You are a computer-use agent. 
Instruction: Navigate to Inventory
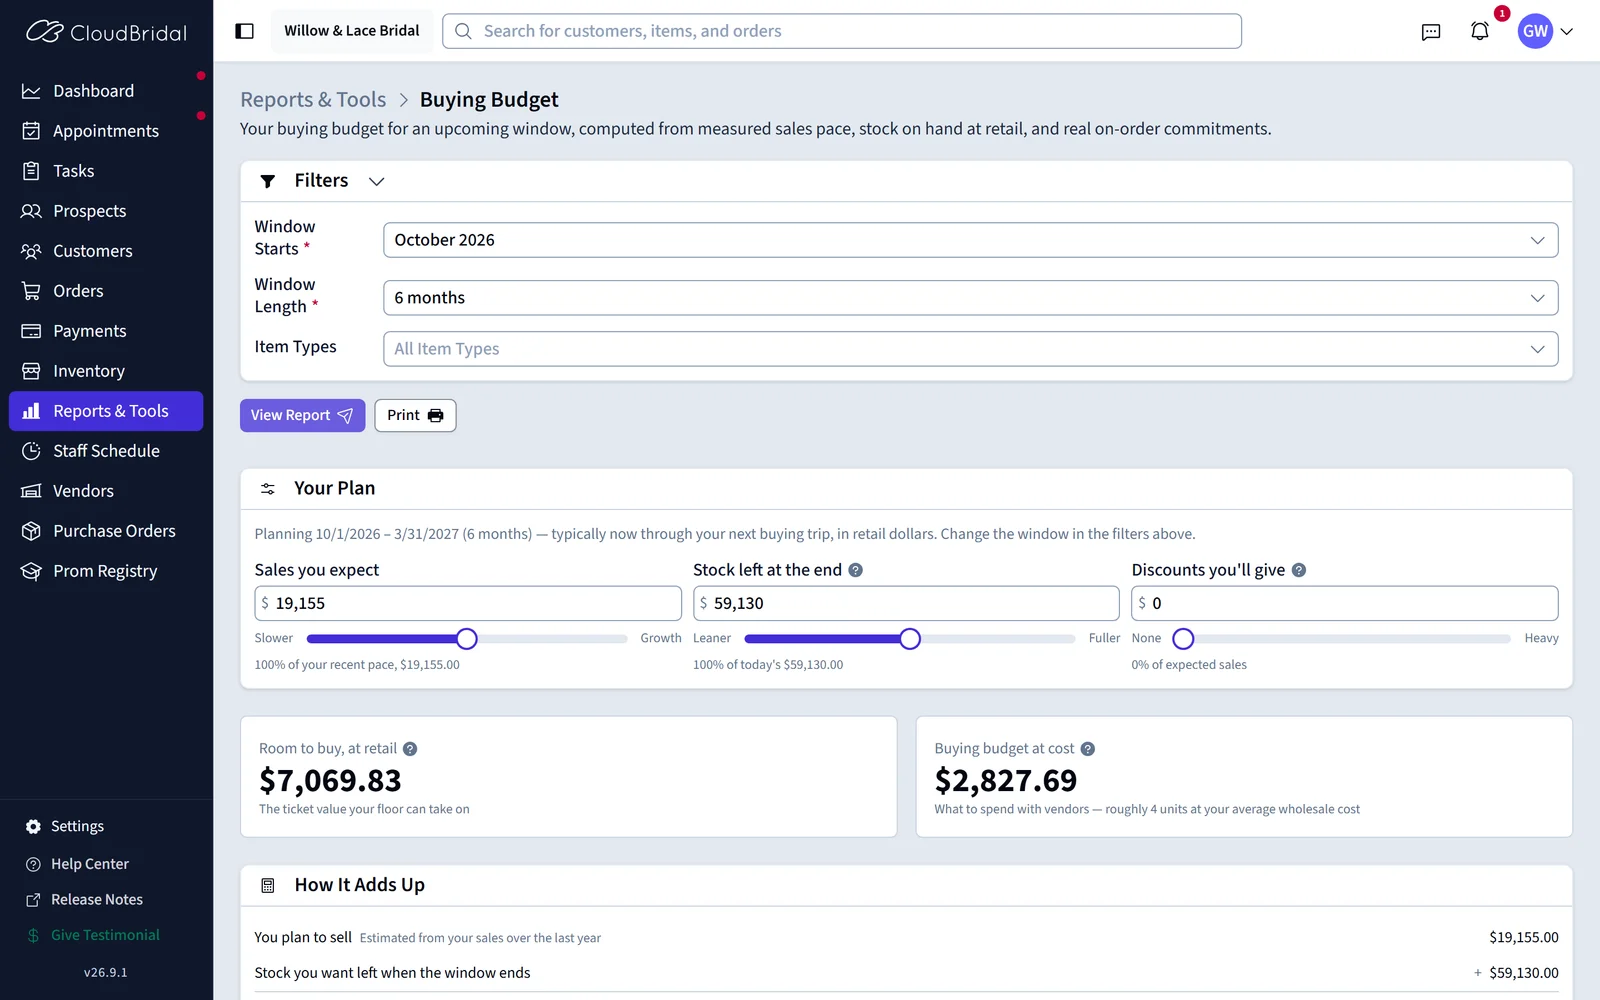tap(106, 371)
